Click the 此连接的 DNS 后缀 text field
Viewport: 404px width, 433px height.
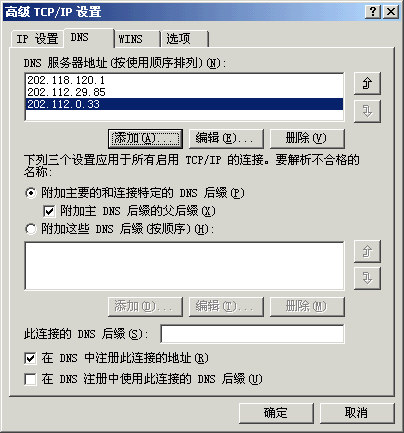[252, 334]
